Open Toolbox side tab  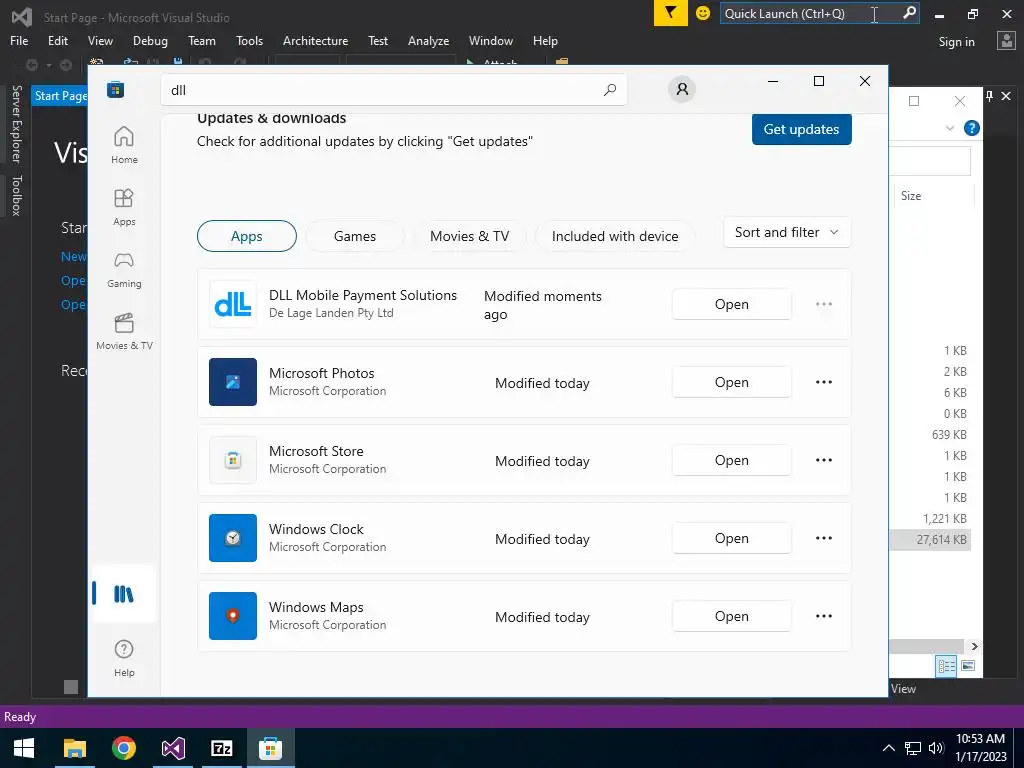[x=16, y=195]
